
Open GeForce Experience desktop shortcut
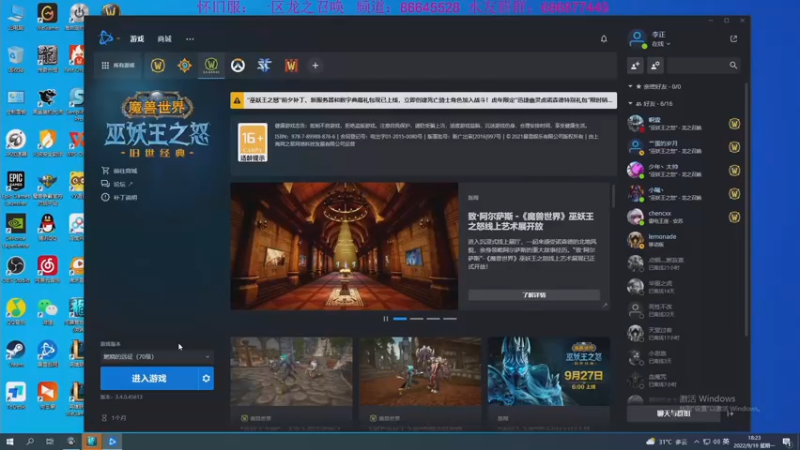(16, 231)
